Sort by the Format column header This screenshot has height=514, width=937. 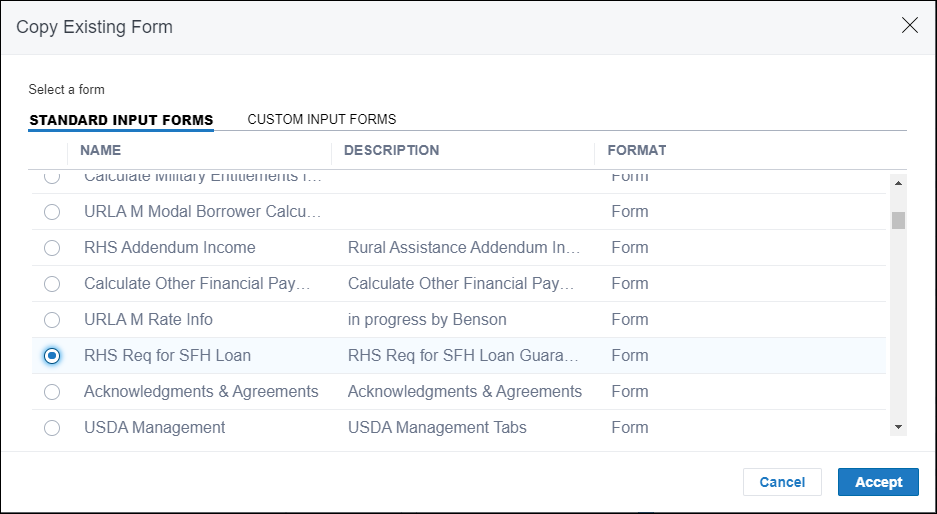click(636, 150)
